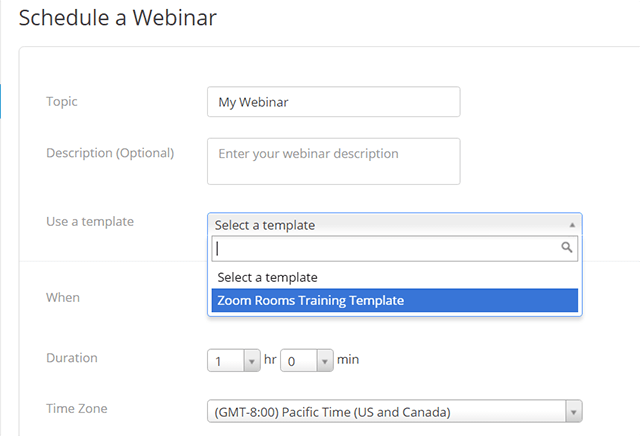Screen dimensions: 640x436
Task: Click the 'Select a template' dropdown header
Action: [385, 225]
